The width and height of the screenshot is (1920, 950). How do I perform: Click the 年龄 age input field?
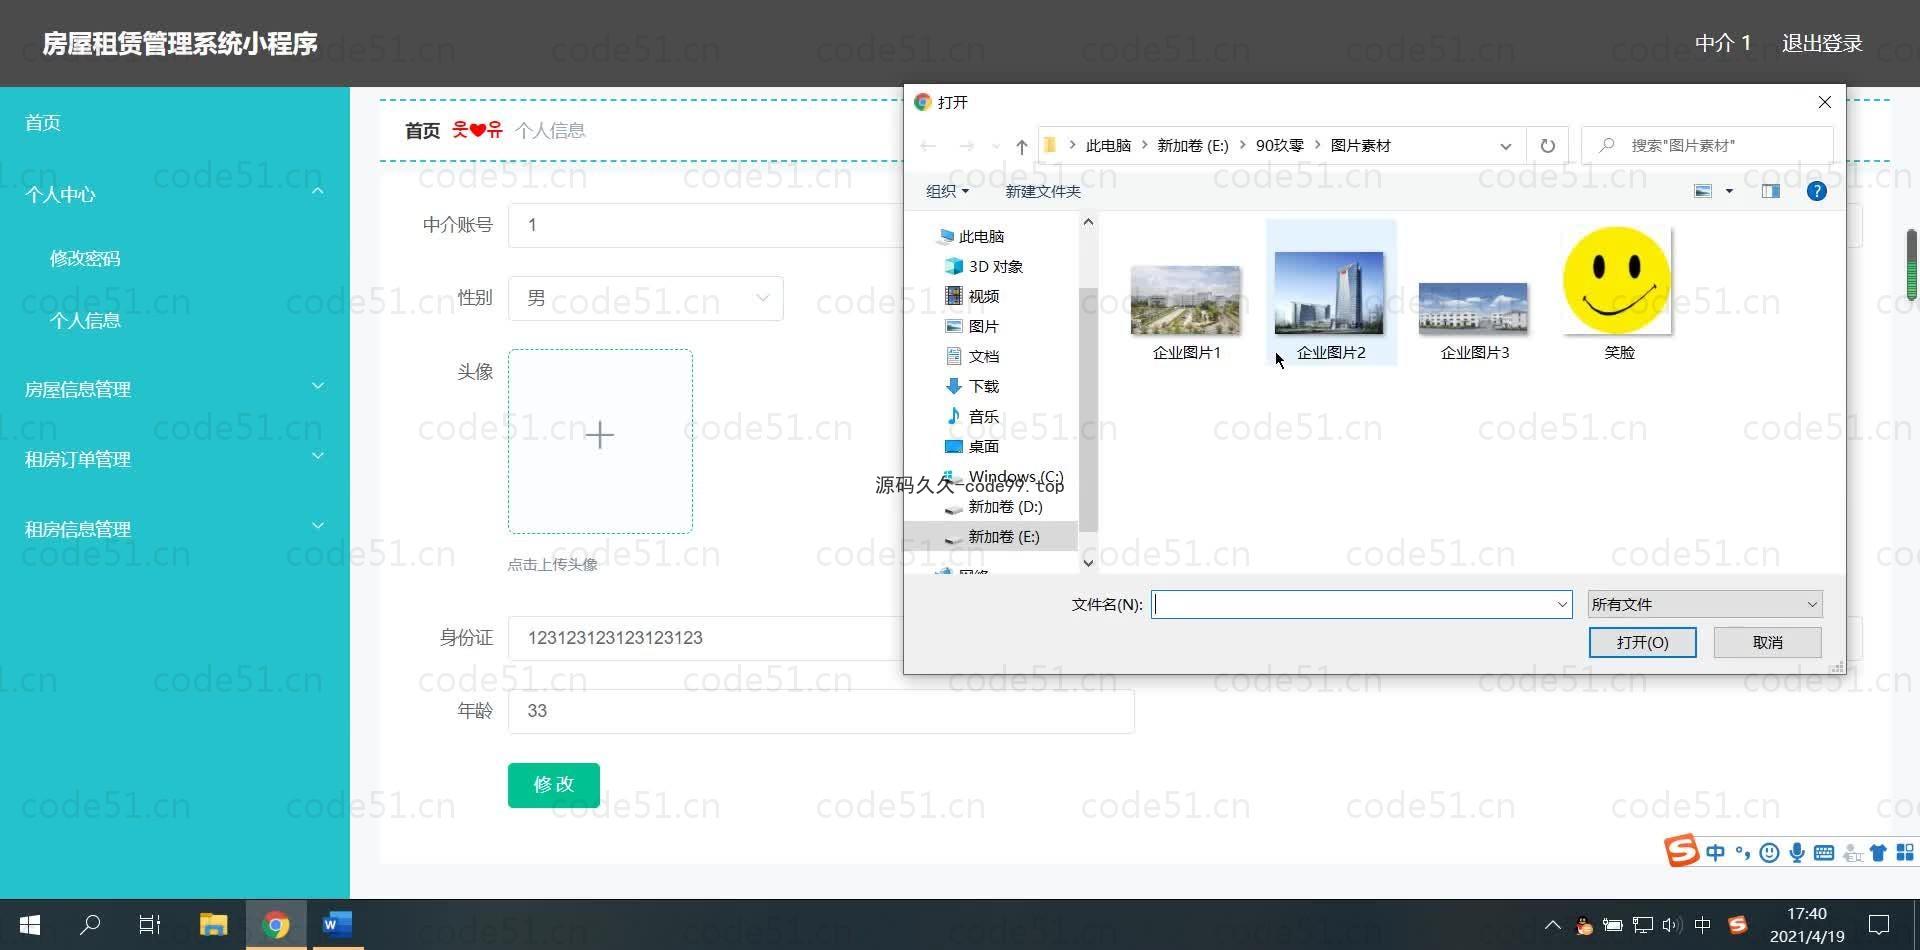[821, 711]
